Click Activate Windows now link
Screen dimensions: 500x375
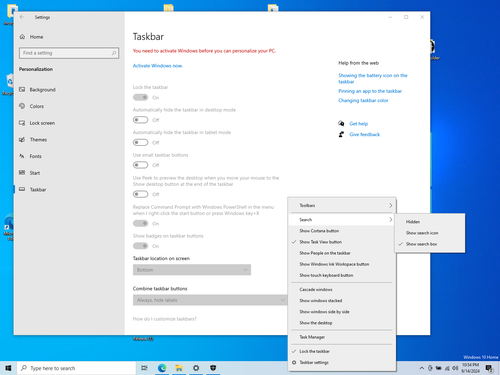[158, 66]
